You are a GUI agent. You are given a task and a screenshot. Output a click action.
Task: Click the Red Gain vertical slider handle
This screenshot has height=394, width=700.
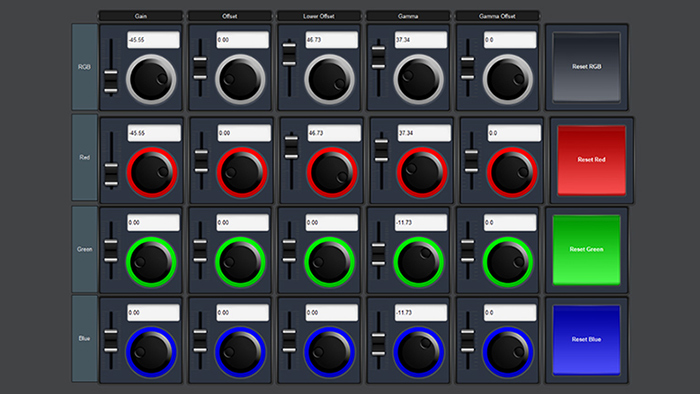point(111,174)
